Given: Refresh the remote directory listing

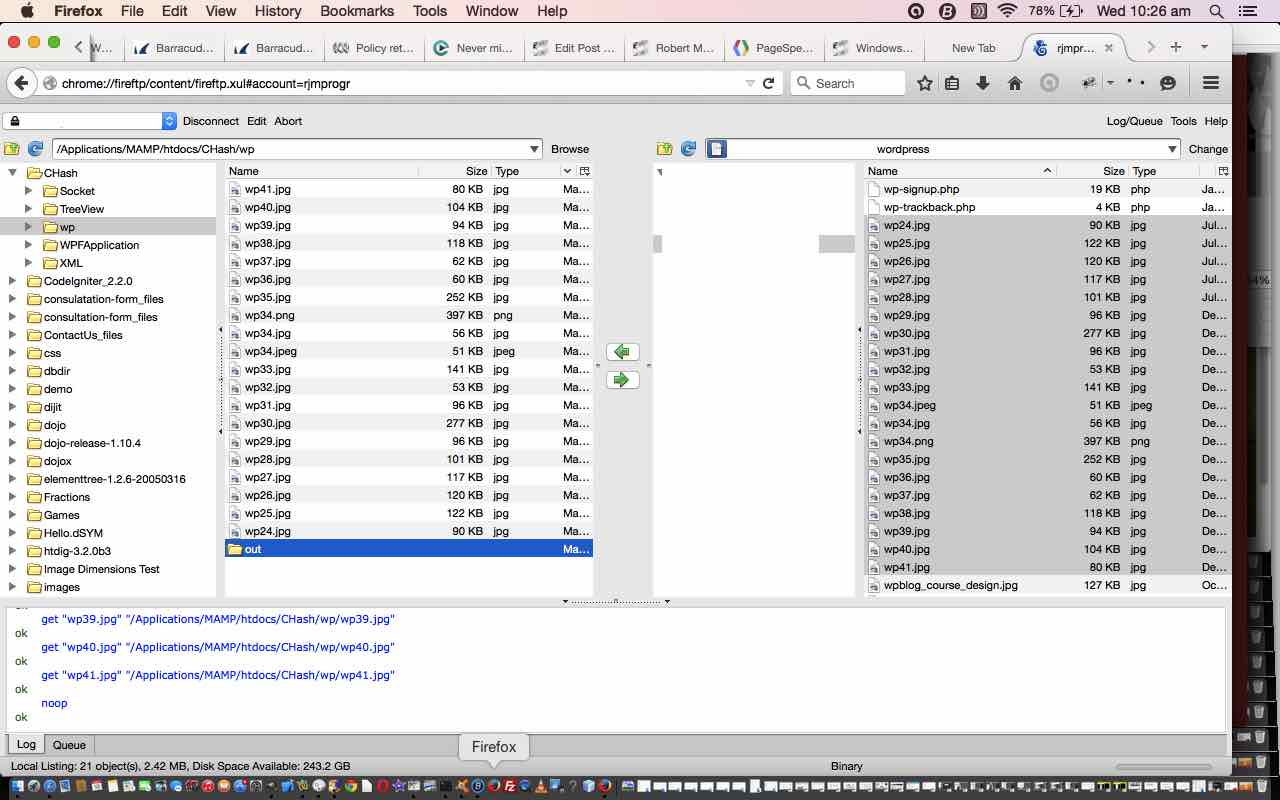Looking at the screenshot, I should (x=688, y=149).
